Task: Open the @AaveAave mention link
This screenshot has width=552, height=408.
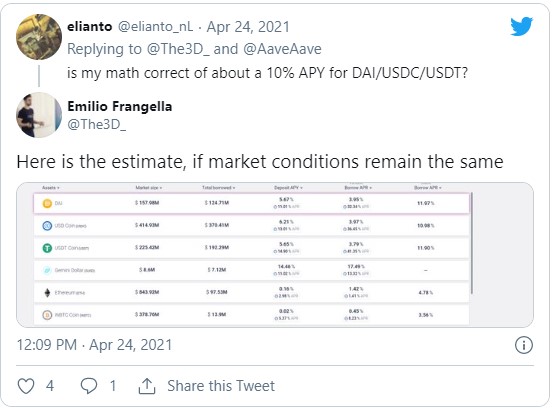Action: (x=282, y=49)
